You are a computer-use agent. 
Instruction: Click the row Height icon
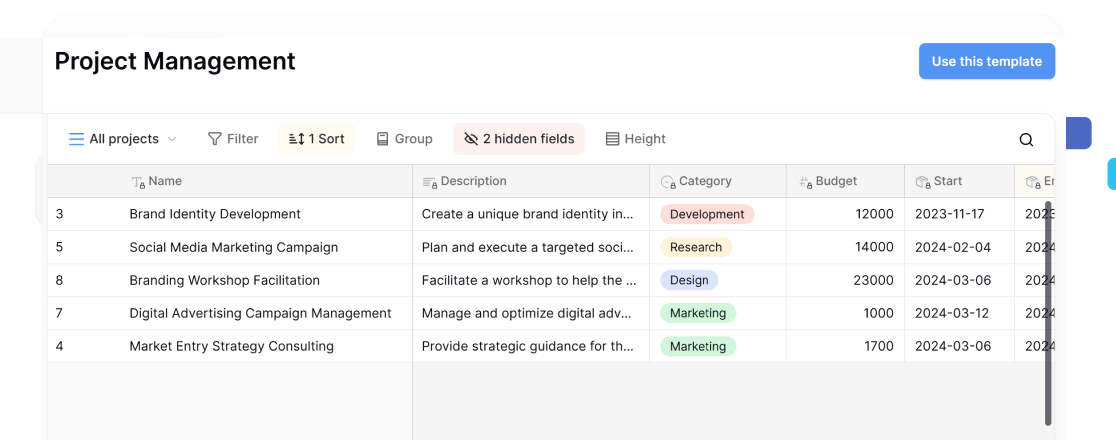612,139
